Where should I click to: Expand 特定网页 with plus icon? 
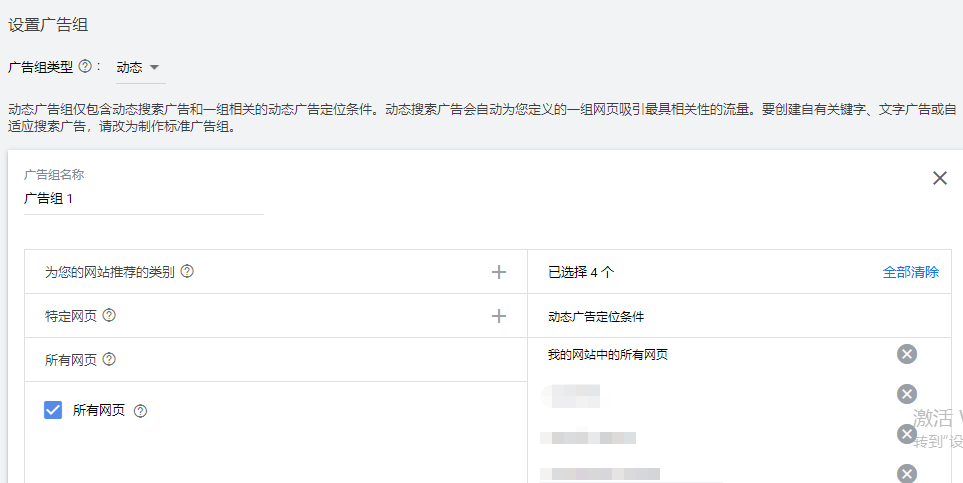coord(499,316)
